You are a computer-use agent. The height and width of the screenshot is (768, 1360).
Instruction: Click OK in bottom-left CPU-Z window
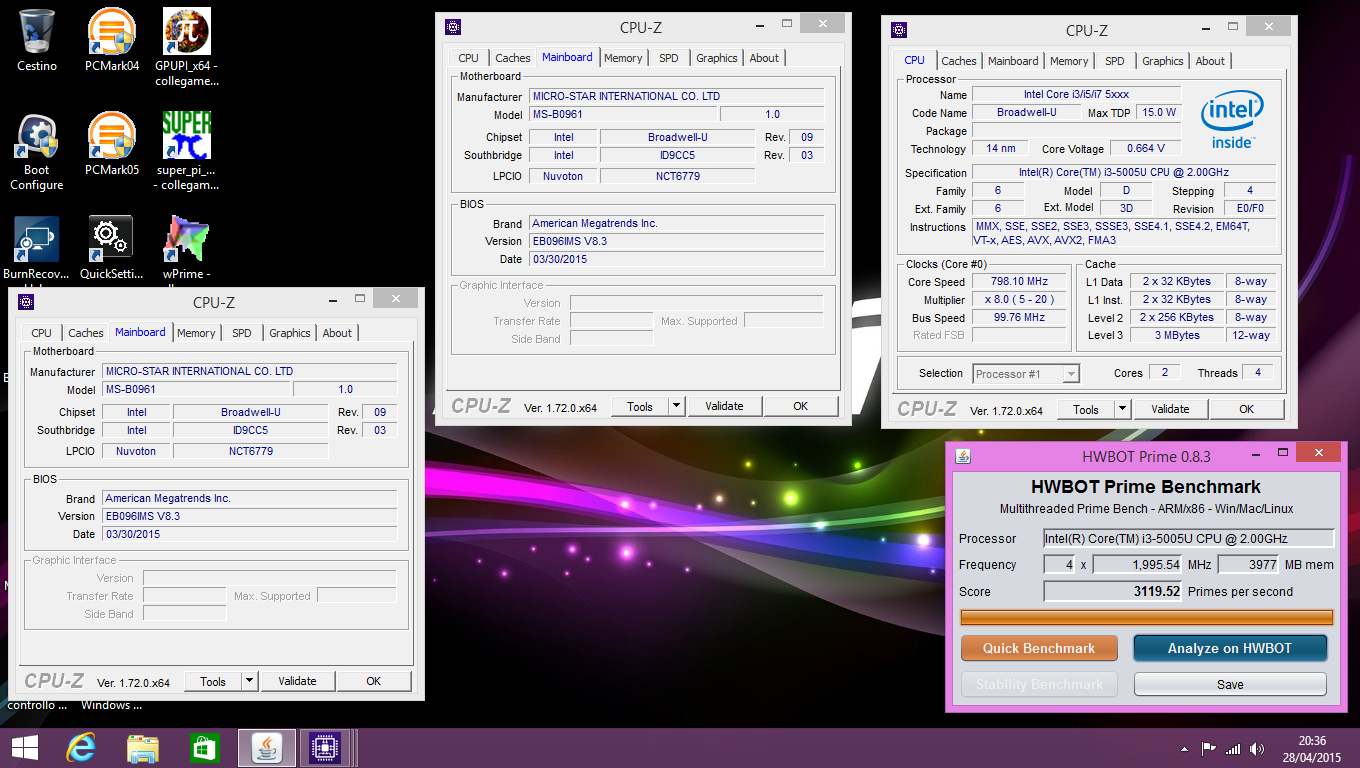pyautogui.click(x=373, y=681)
